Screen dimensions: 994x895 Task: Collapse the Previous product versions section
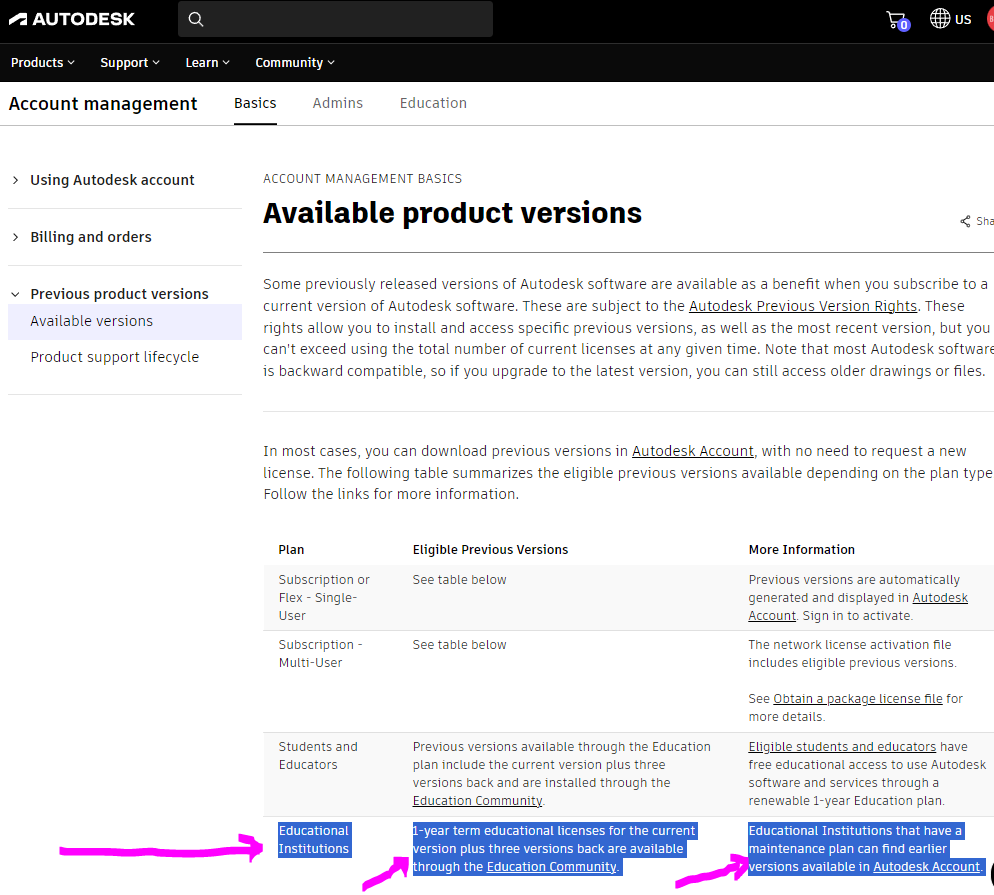click(119, 293)
